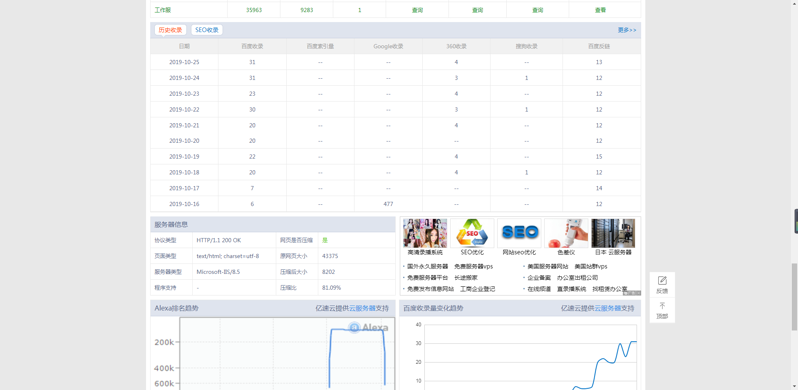Click the text/html; charset=utf-8 value
This screenshot has height=390, width=798.
pyautogui.click(x=227, y=256)
